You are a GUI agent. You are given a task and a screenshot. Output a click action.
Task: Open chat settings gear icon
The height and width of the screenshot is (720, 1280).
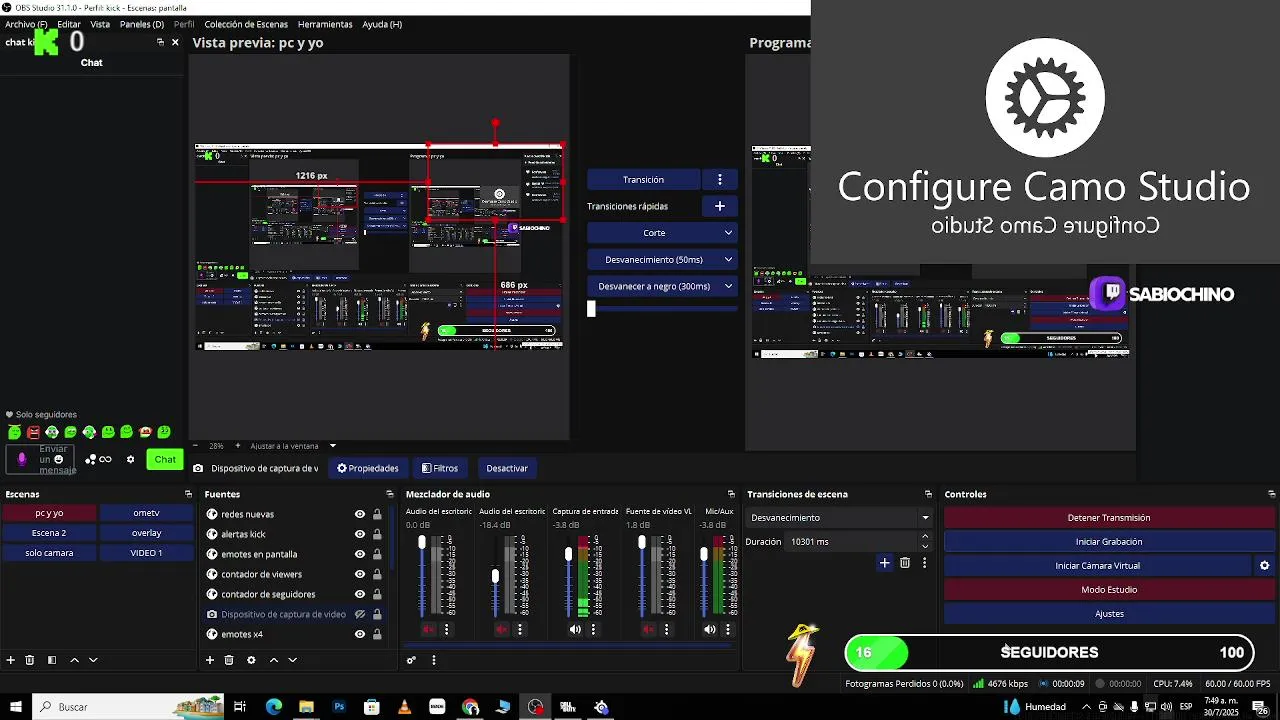tap(130, 460)
